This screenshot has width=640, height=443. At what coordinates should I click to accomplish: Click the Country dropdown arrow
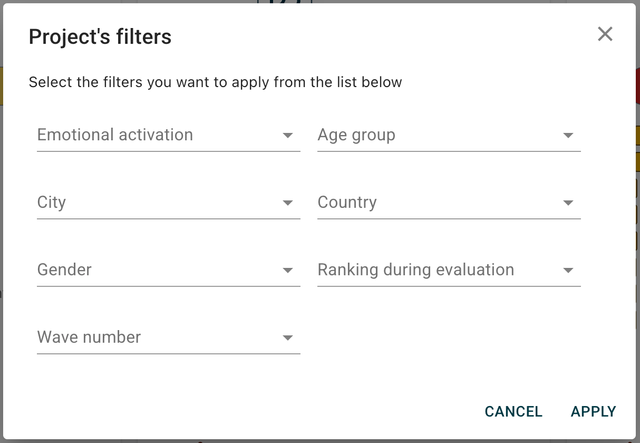click(x=568, y=203)
